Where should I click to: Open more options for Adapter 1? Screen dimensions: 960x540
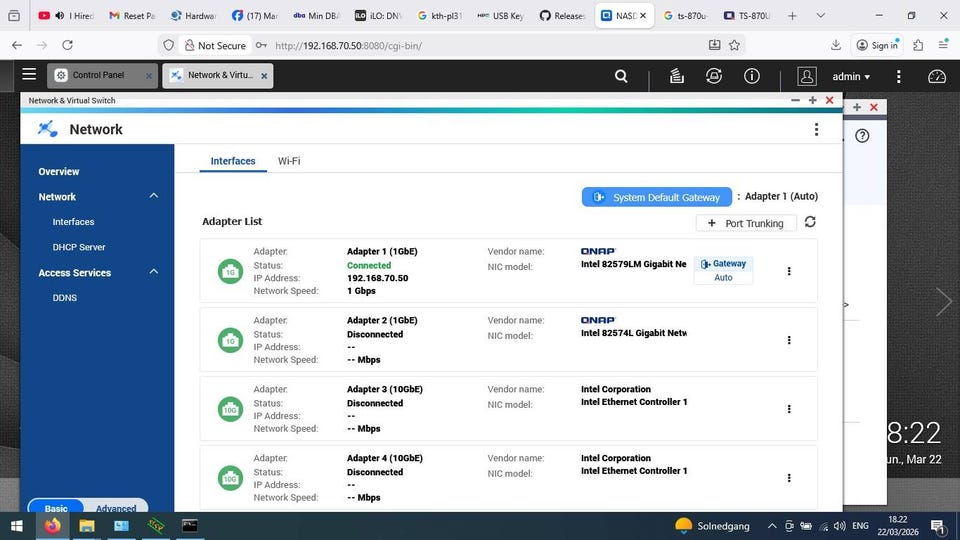pos(789,271)
